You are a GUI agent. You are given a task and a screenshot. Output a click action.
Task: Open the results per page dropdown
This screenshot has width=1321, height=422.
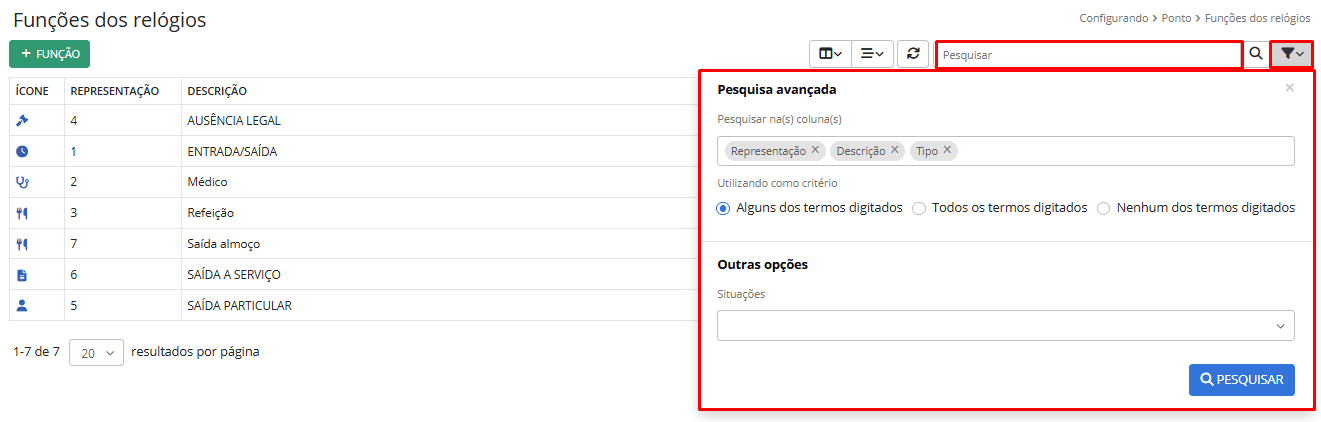96,353
